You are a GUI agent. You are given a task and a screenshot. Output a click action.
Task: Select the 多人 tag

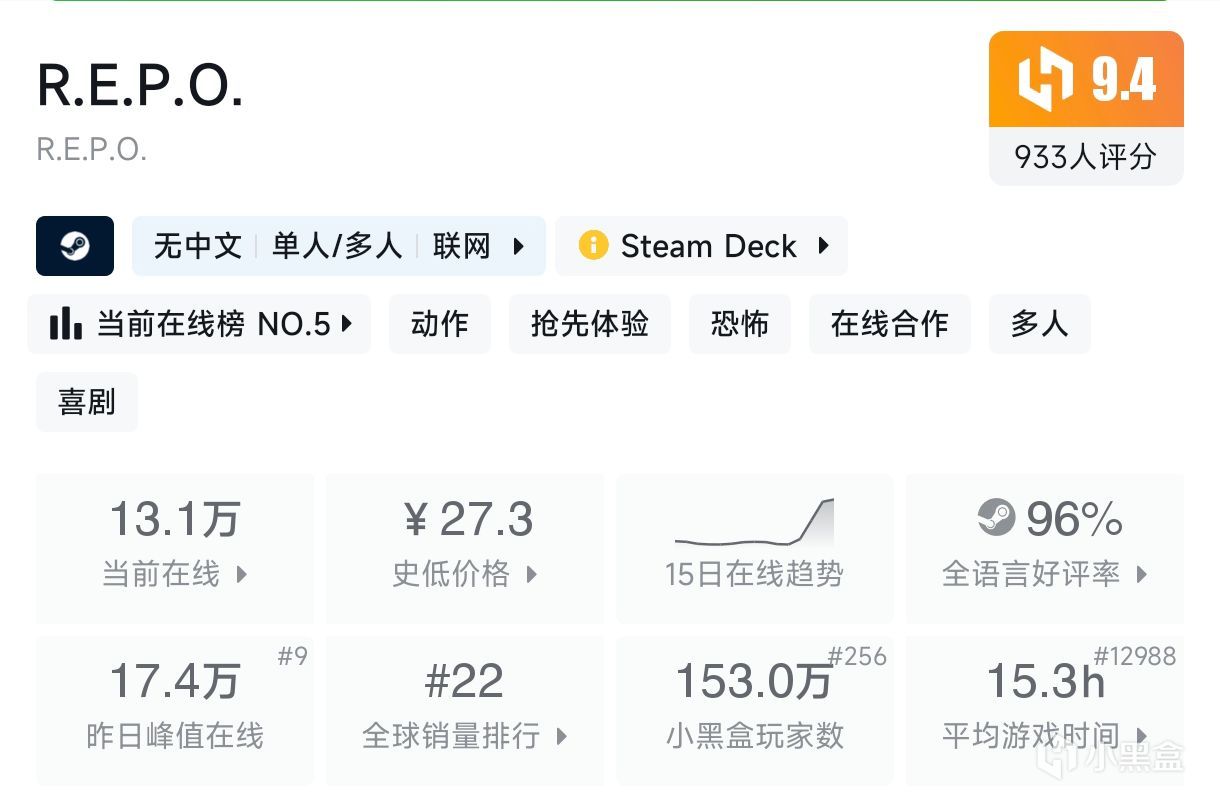[1039, 324]
